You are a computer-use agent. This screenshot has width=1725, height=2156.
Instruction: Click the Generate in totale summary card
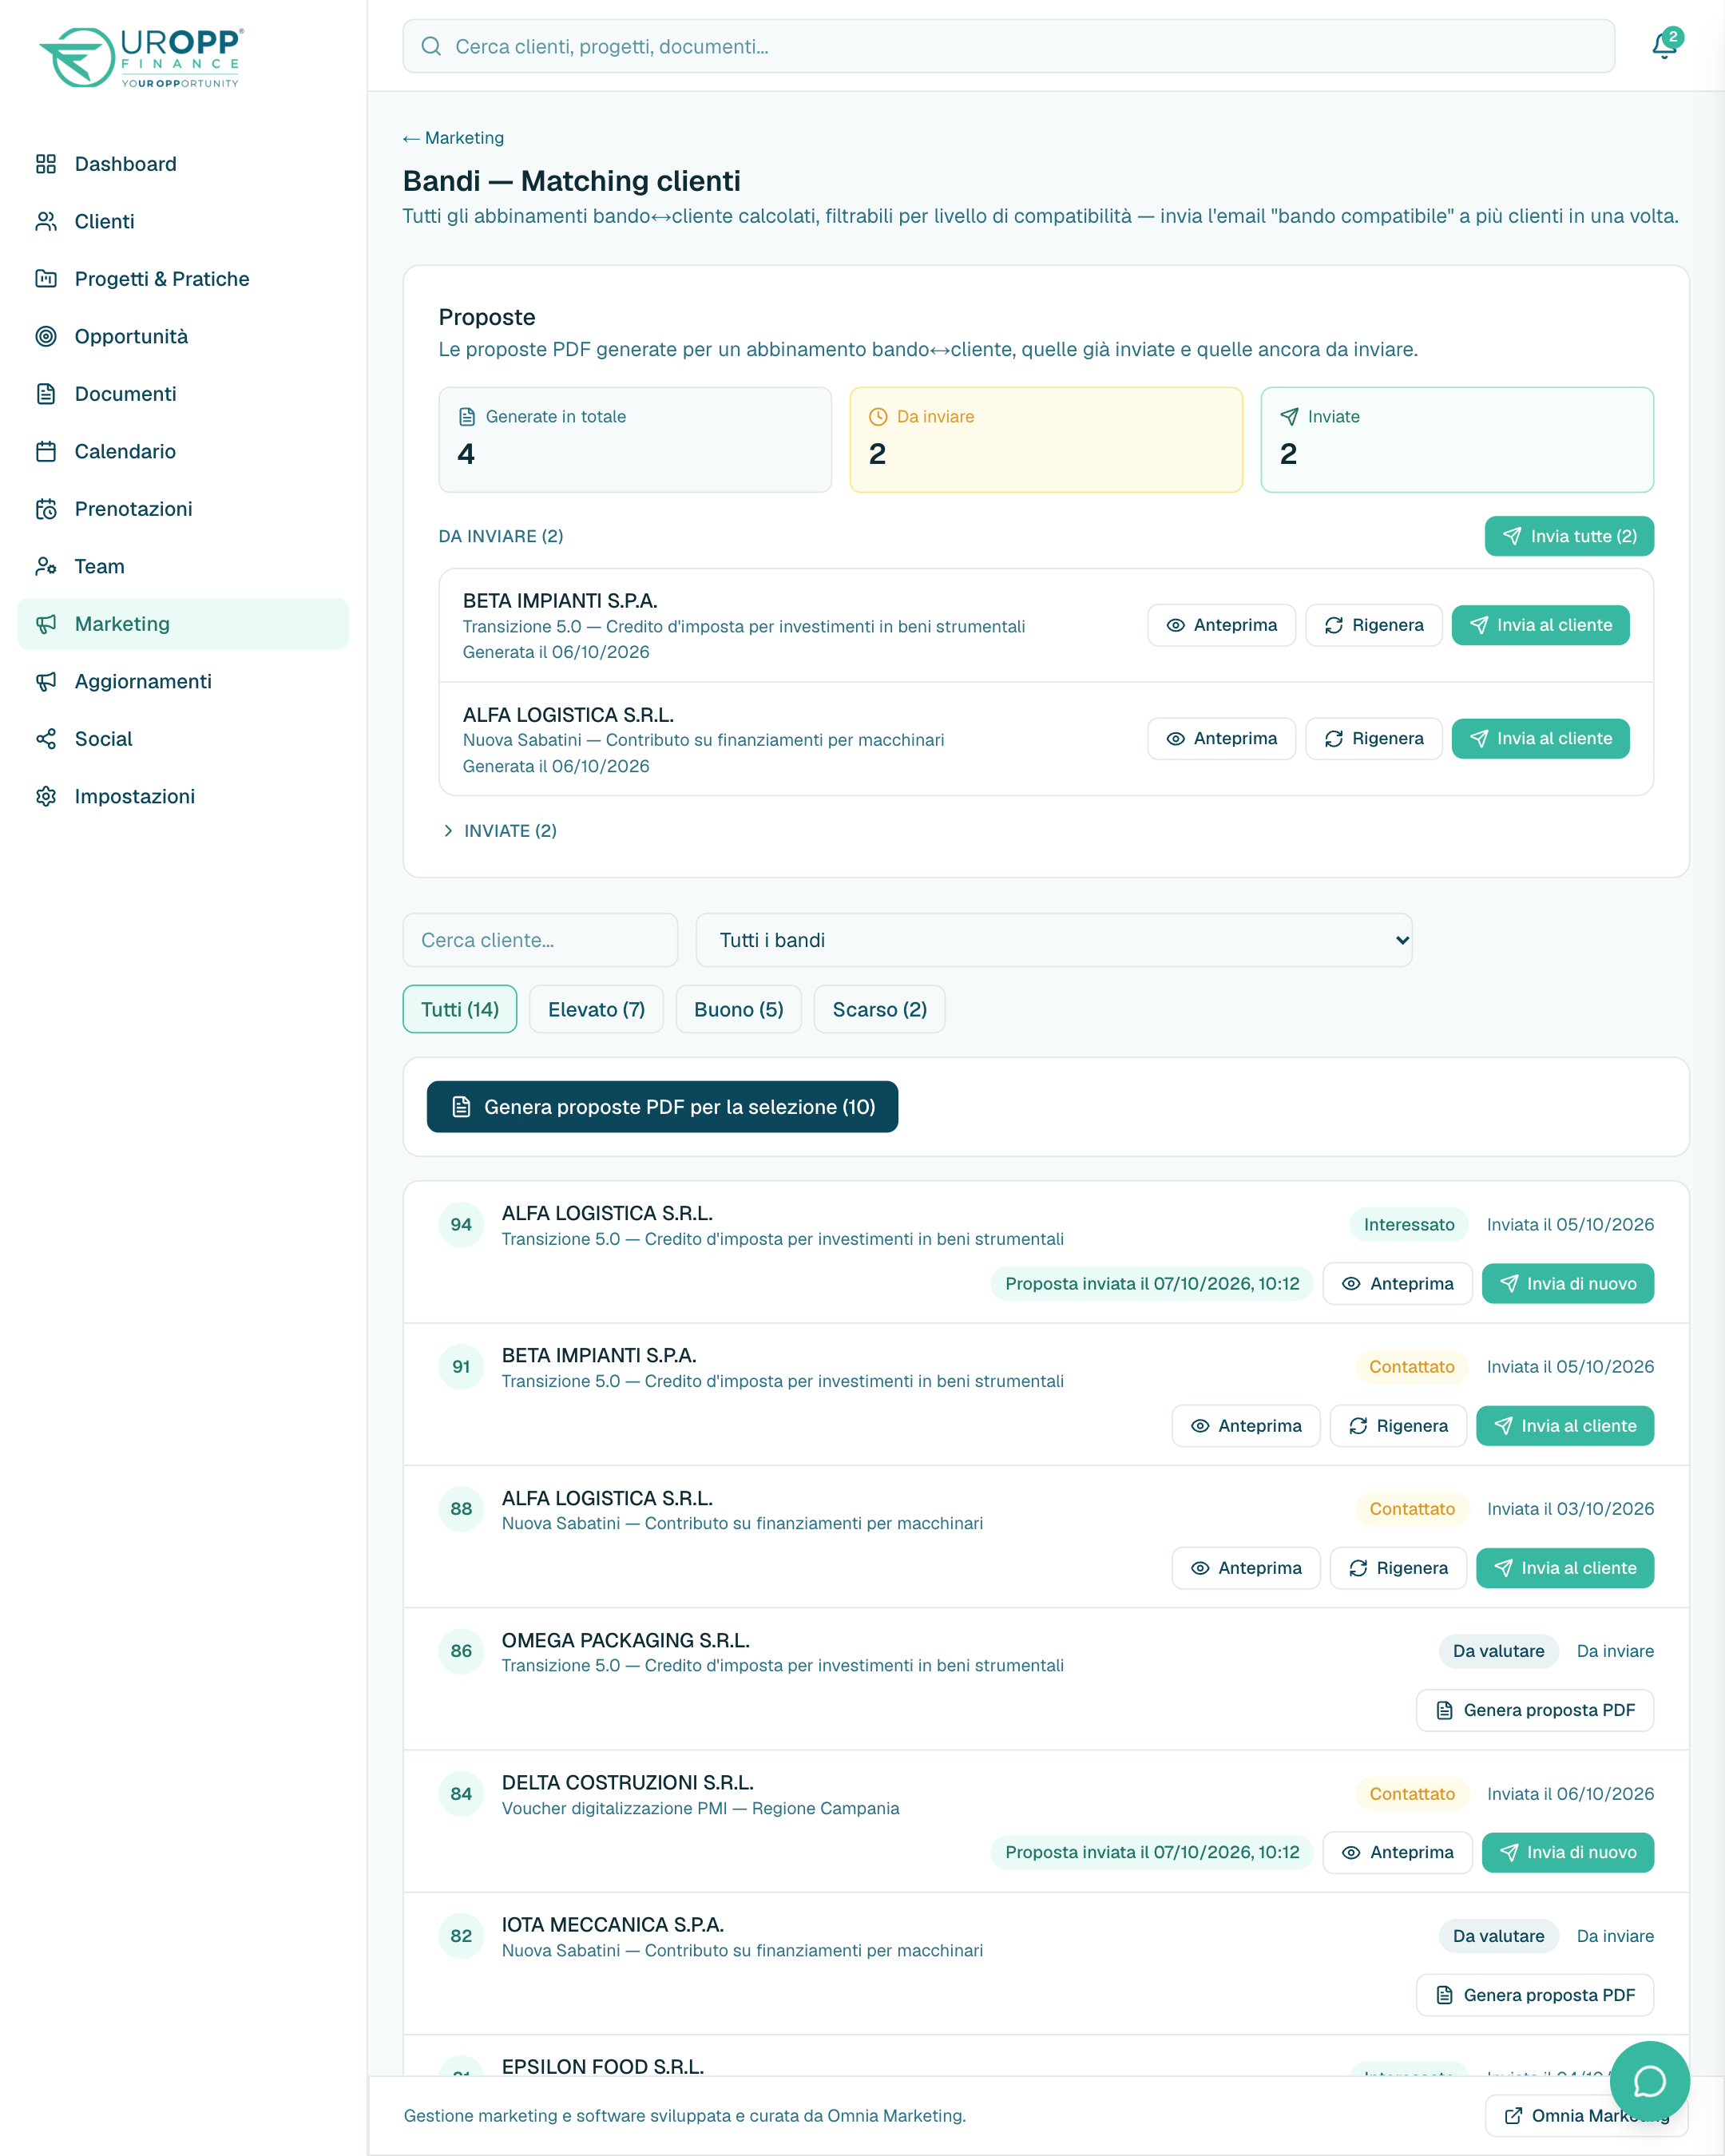(635, 440)
